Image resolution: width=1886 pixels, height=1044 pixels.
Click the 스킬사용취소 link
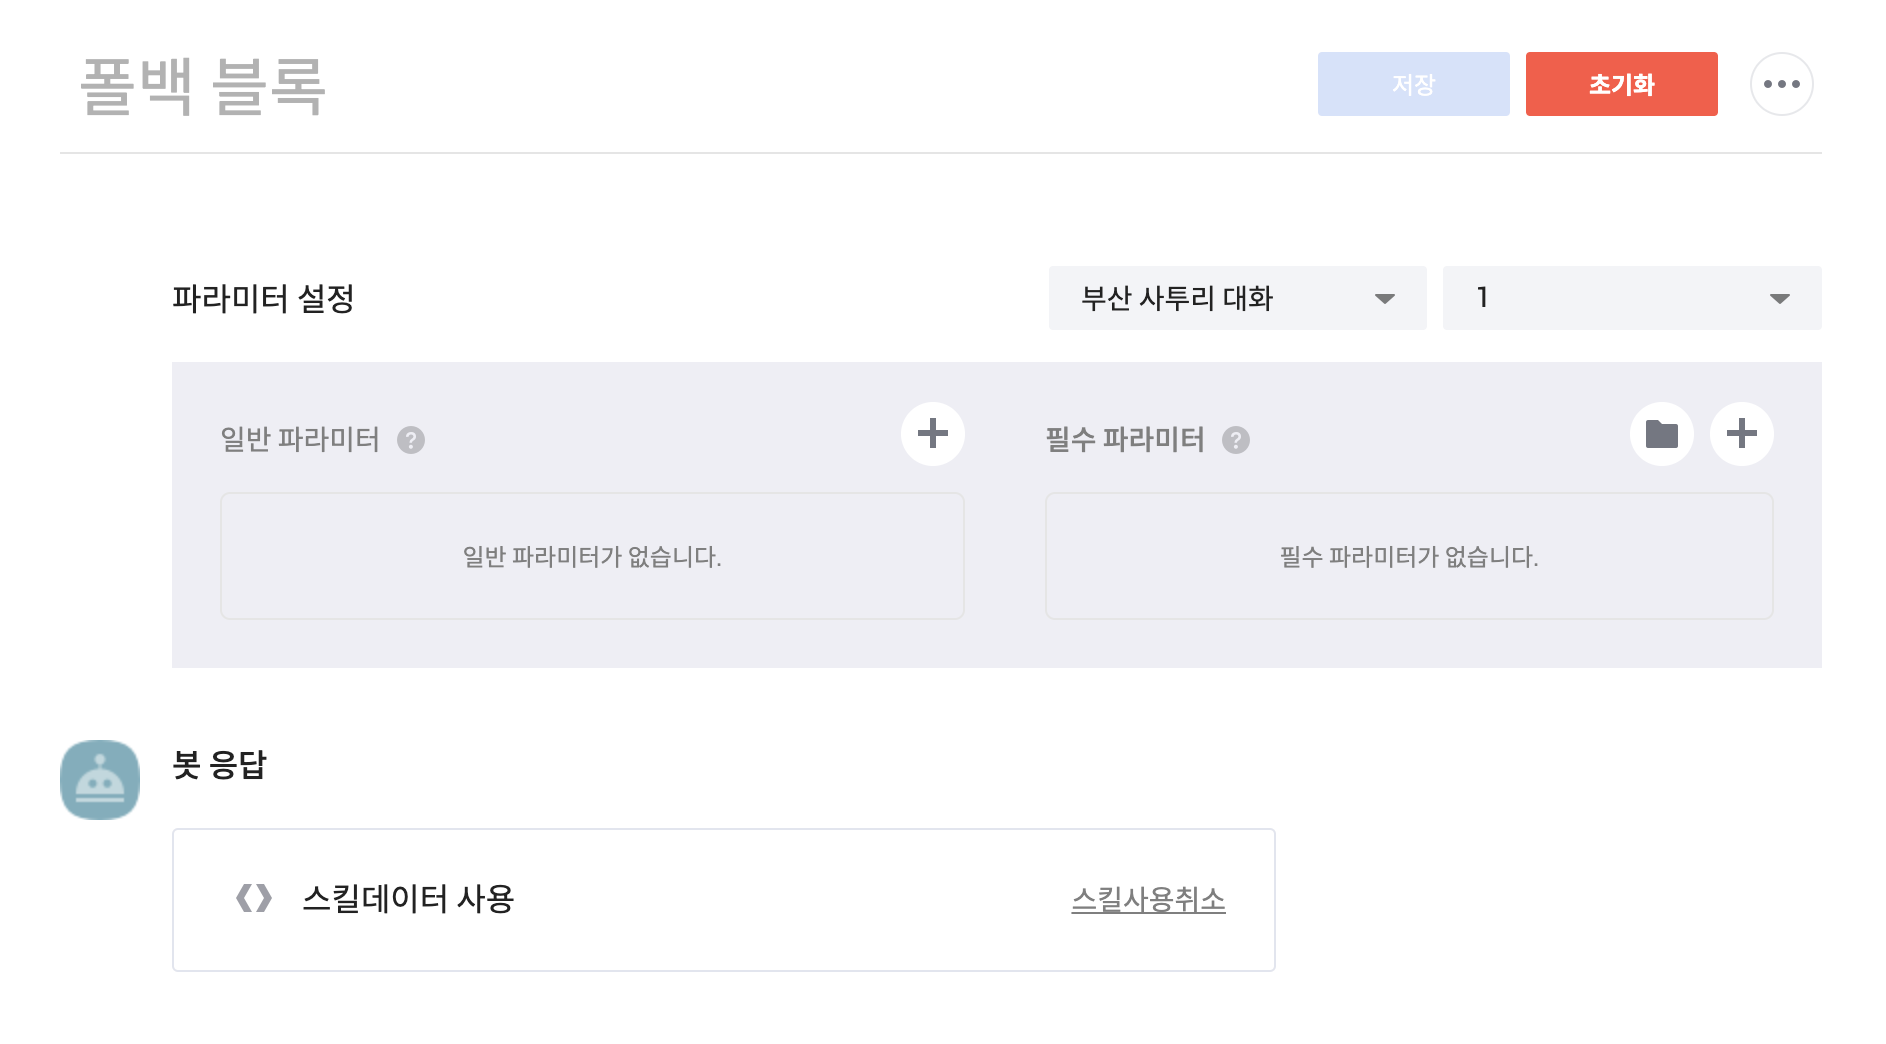(1148, 900)
